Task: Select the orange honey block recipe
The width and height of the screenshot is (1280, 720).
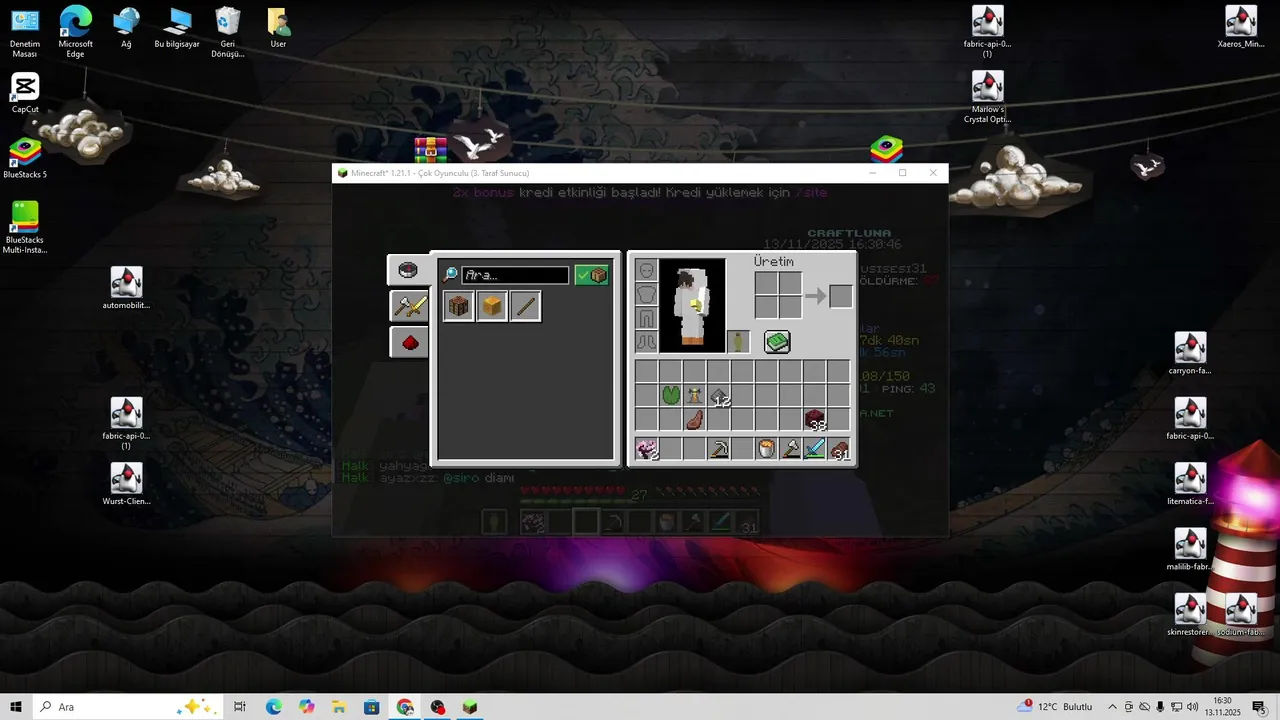Action: (492, 306)
